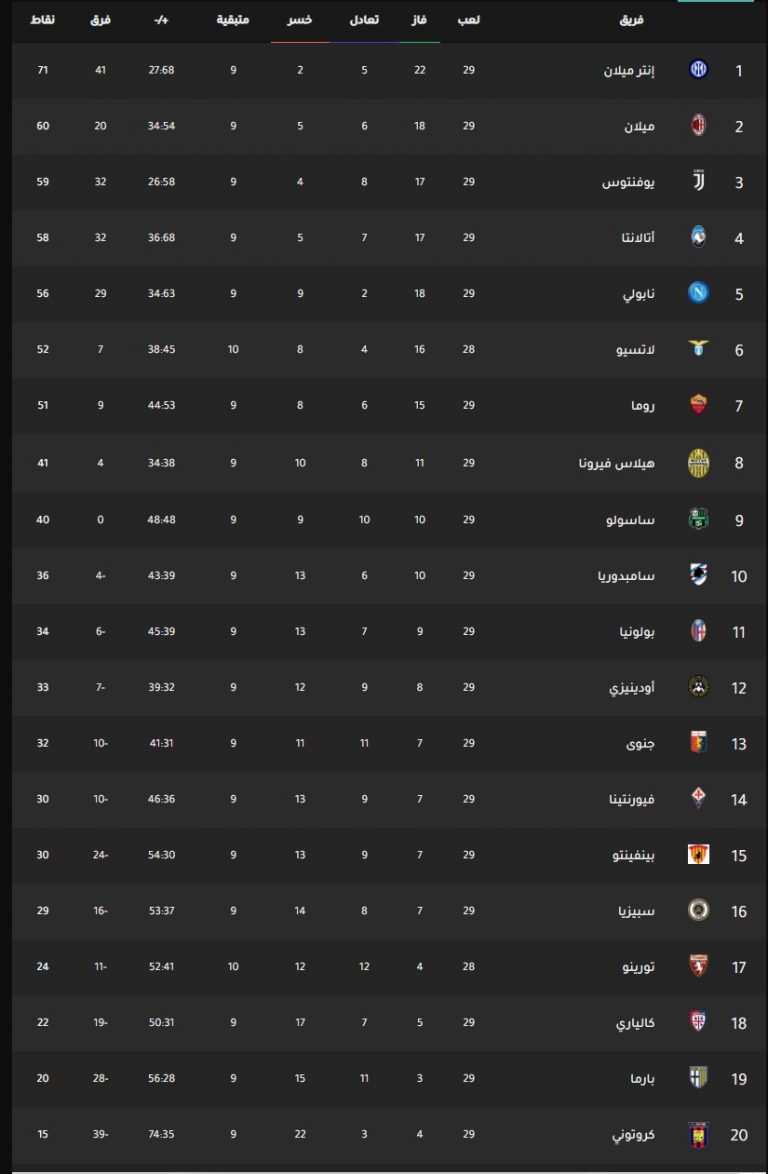Sort by the نقاط points column header

tap(43, 20)
